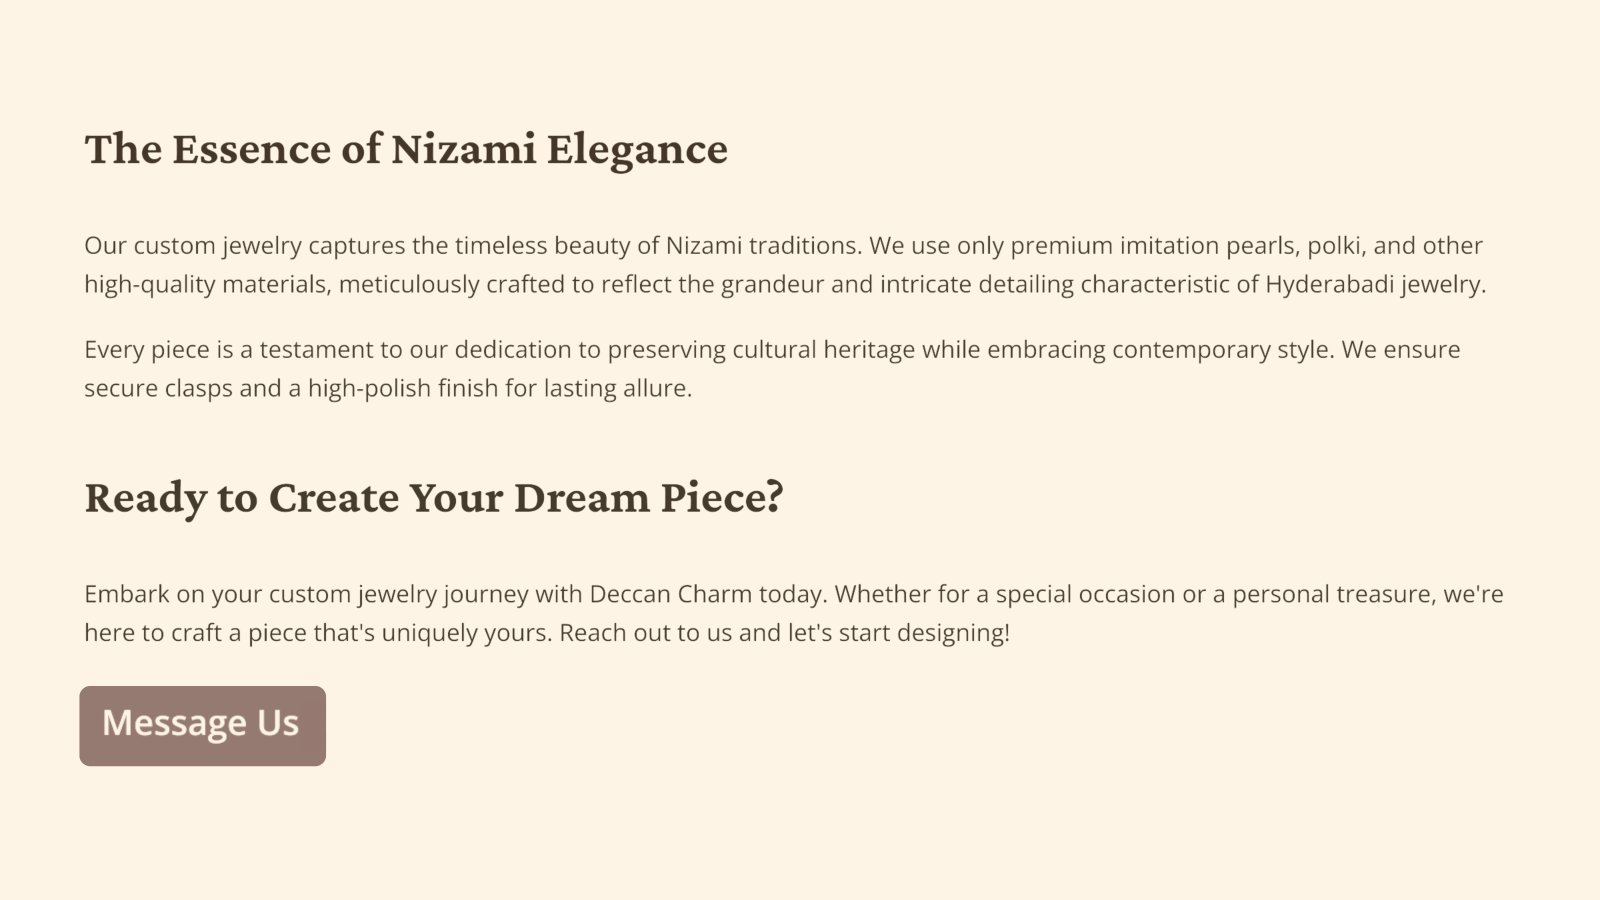Click the paragraph starting 'Our custom jewelry captures'

click(786, 265)
